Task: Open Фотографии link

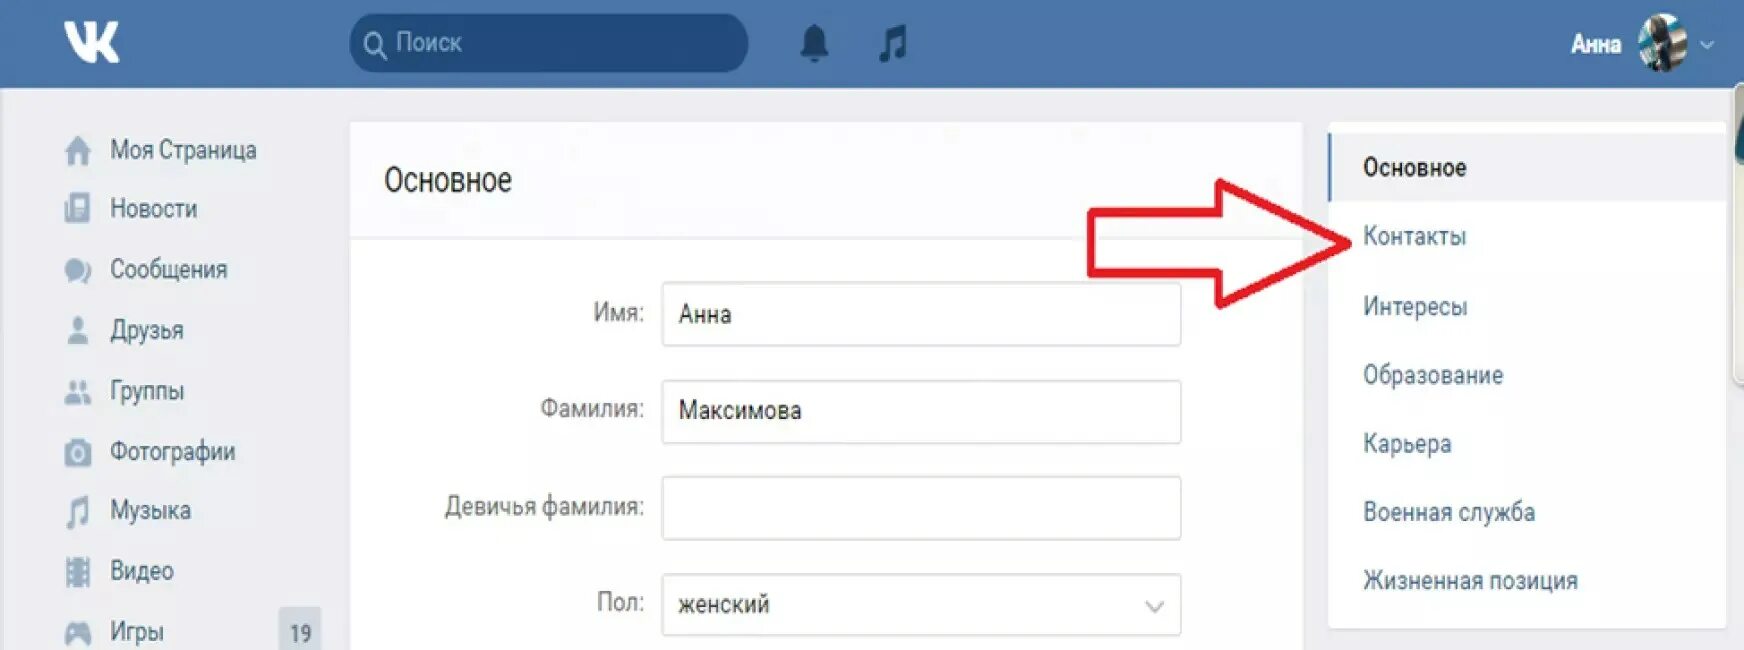Action: click(x=172, y=451)
